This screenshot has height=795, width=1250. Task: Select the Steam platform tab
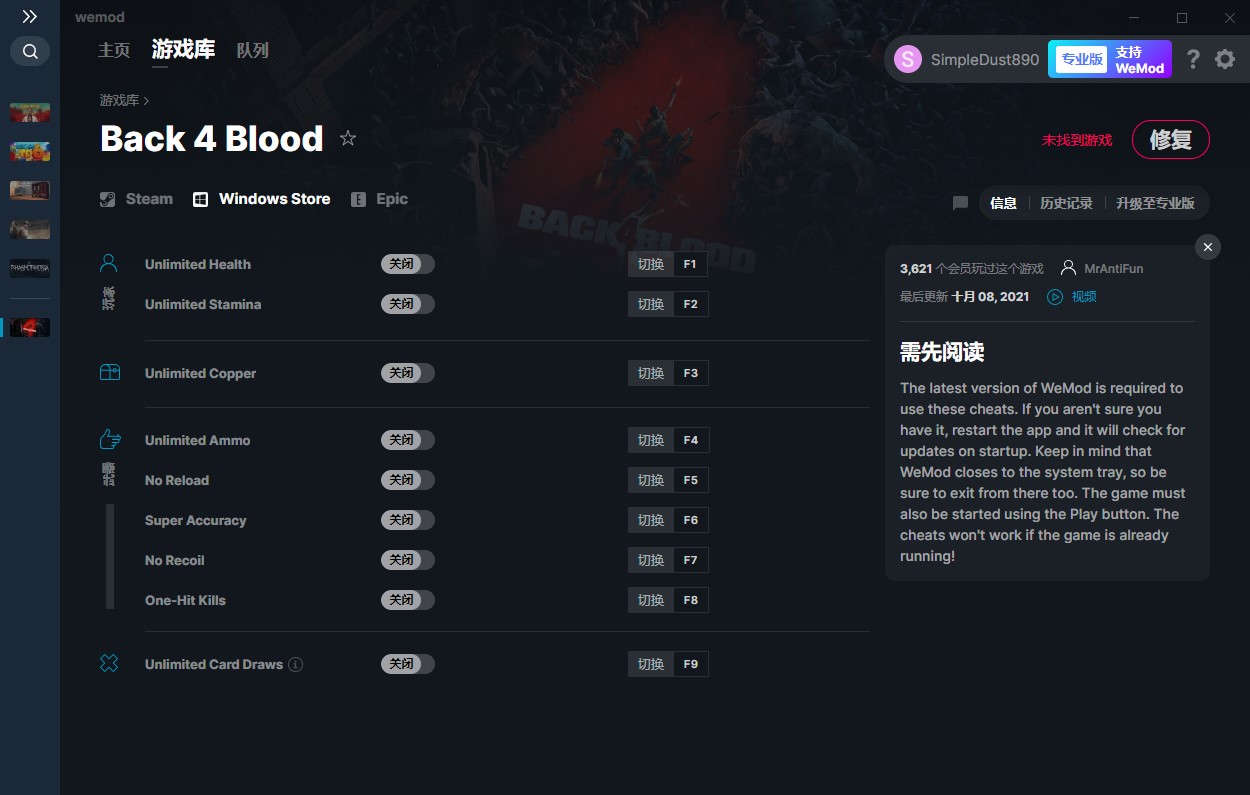pyautogui.click(x=137, y=199)
